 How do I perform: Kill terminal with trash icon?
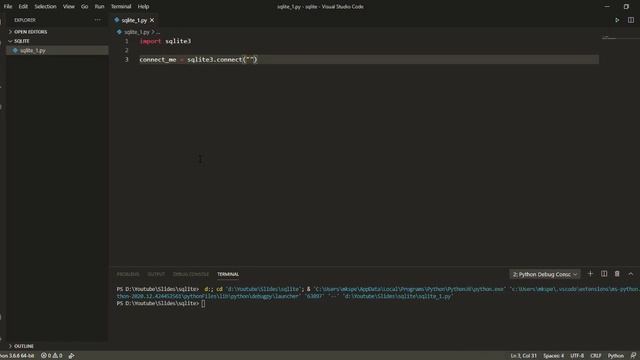[x=617, y=274]
